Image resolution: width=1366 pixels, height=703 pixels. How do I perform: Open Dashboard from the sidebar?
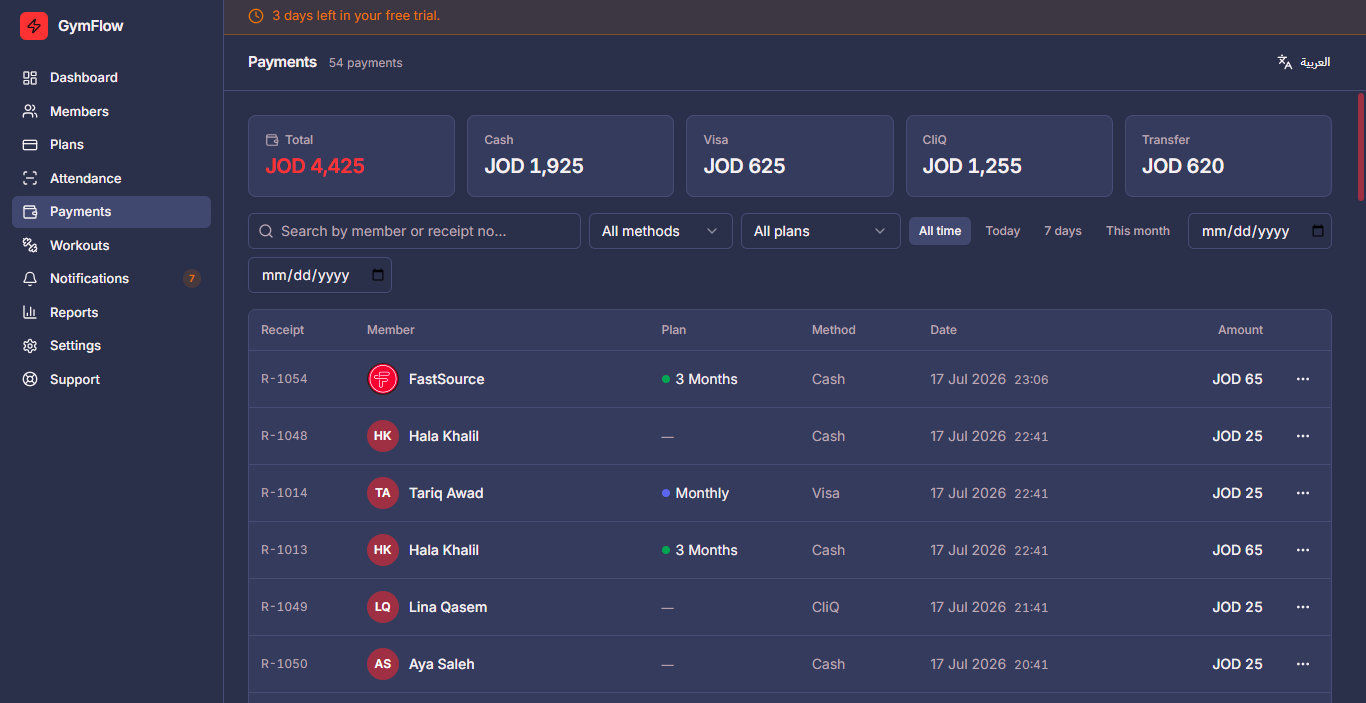coord(111,78)
